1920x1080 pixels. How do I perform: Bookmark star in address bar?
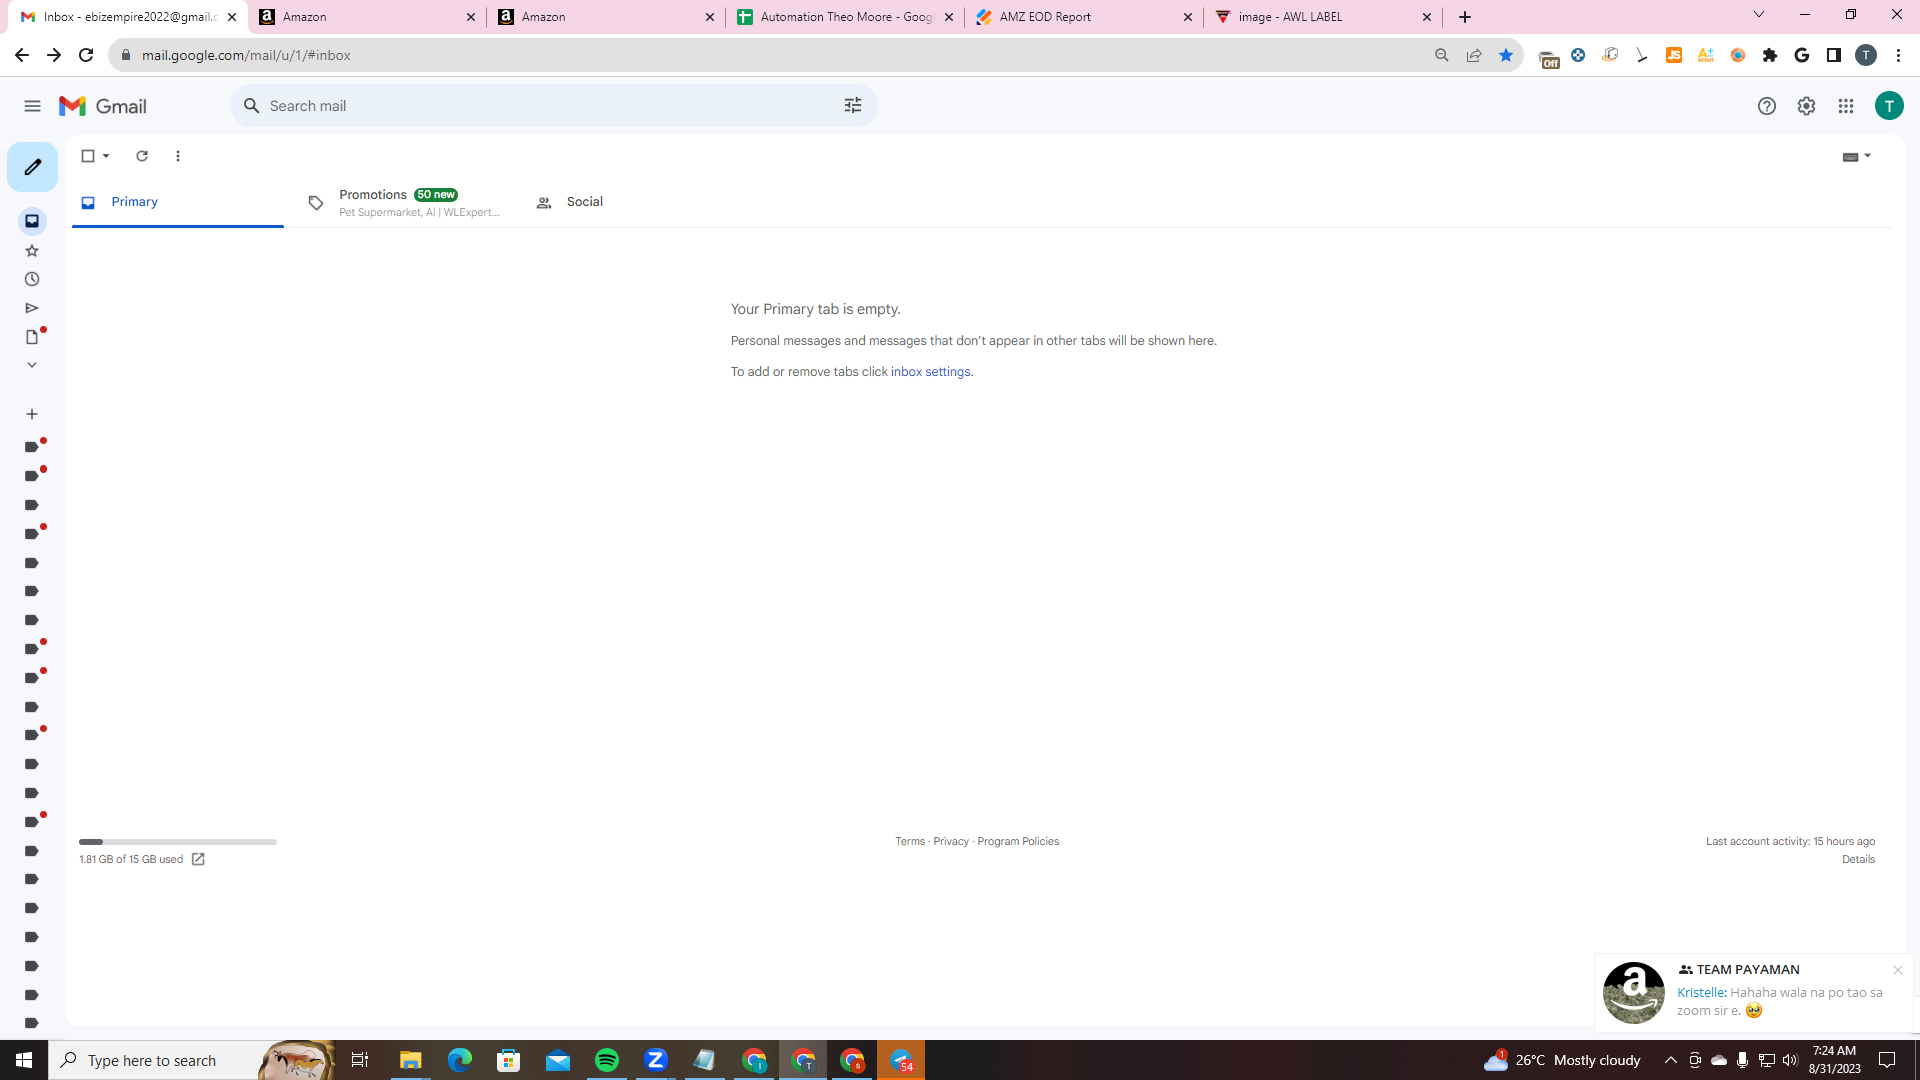pyautogui.click(x=1506, y=55)
